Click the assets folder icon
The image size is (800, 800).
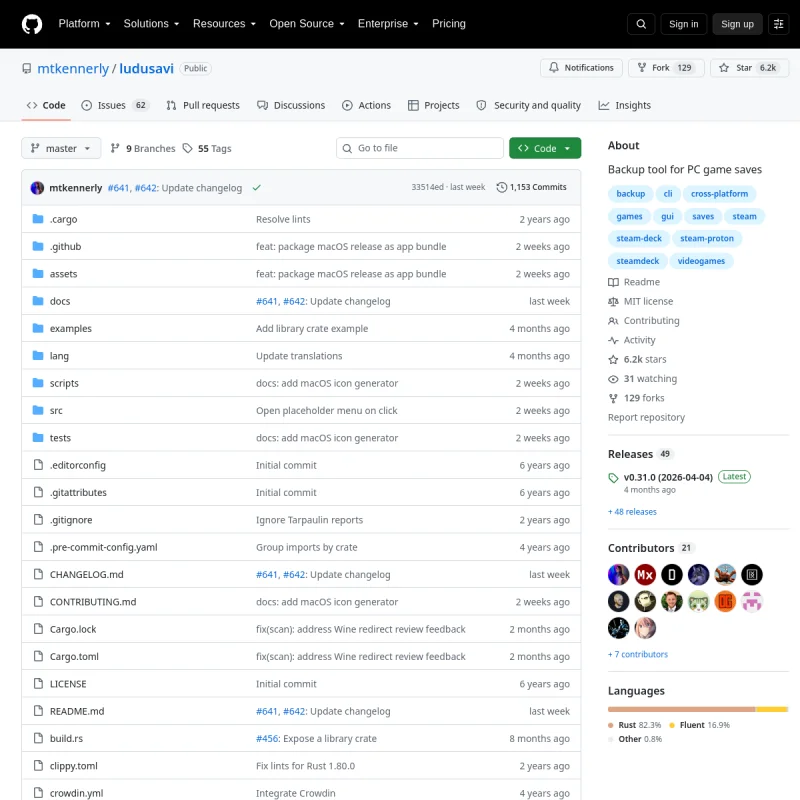[x=38, y=273]
